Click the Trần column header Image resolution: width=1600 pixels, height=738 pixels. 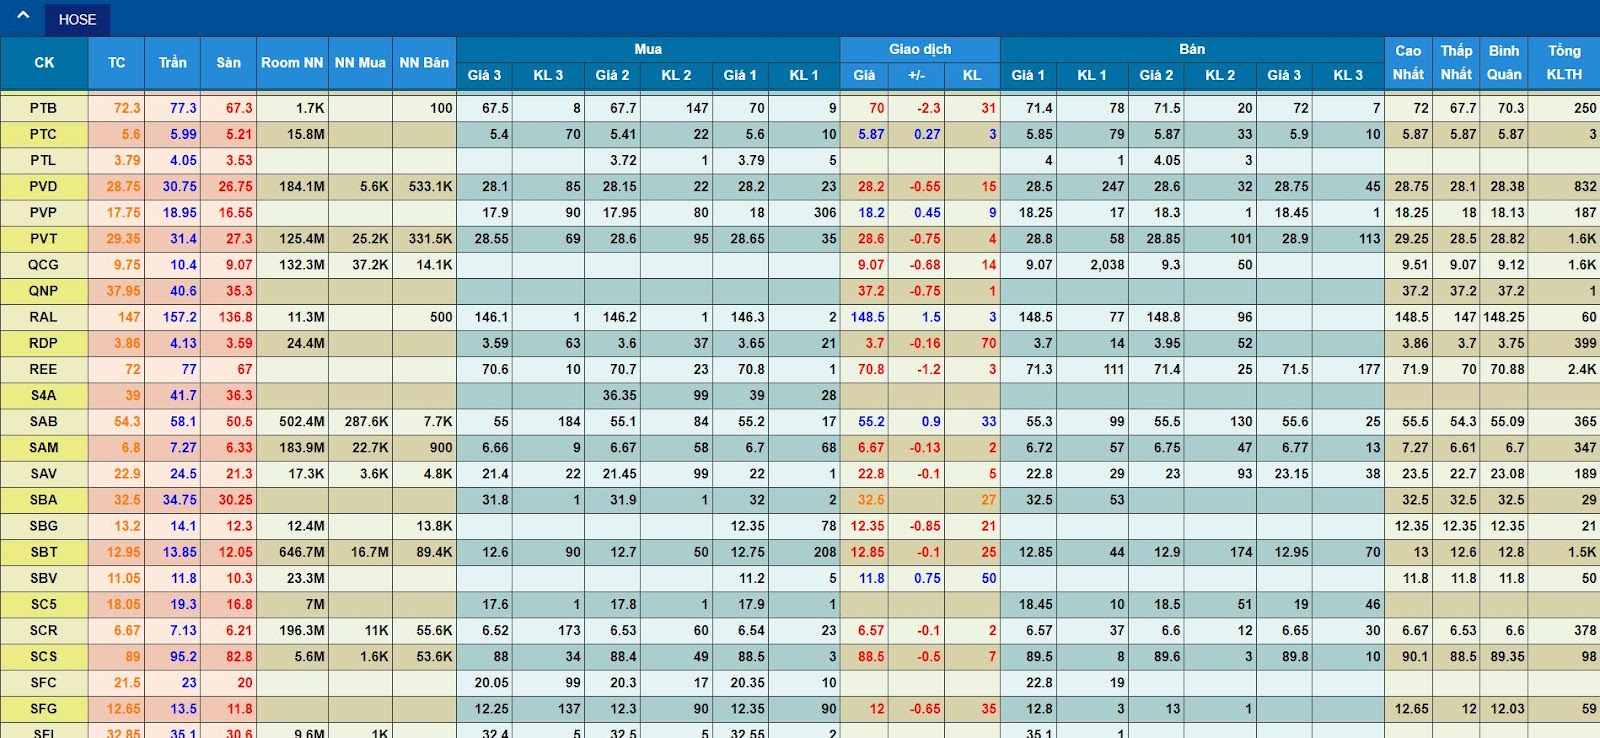click(173, 63)
